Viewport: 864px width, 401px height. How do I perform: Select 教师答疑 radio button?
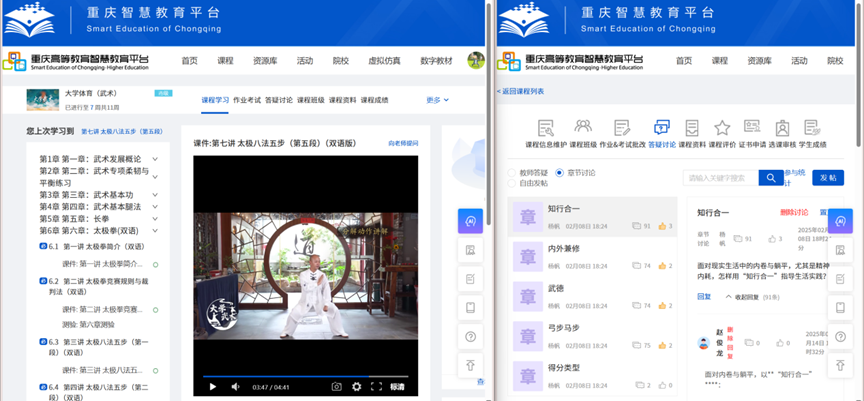pyautogui.click(x=512, y=172)
